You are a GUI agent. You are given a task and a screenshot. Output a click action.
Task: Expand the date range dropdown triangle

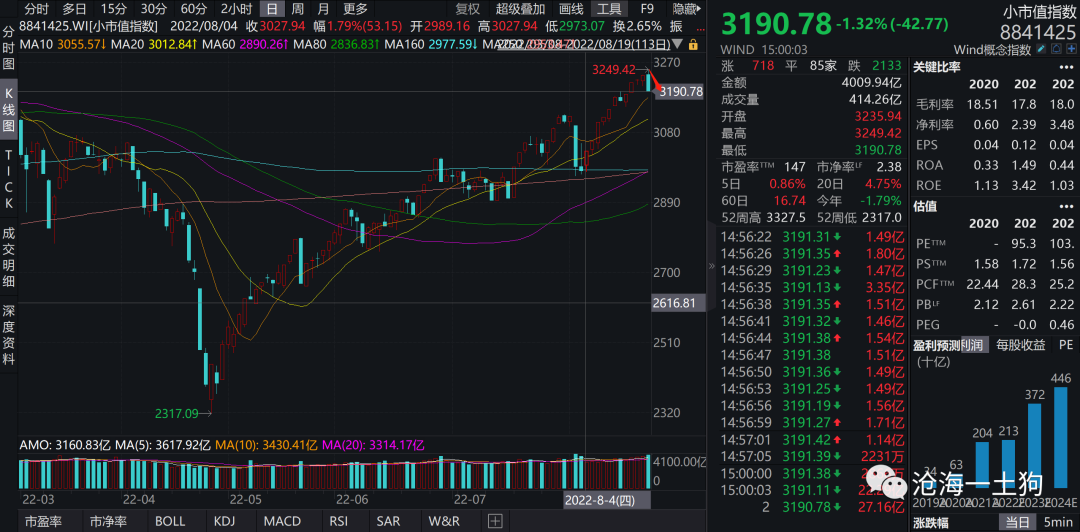pyautogui.click(x=677, y=43)
